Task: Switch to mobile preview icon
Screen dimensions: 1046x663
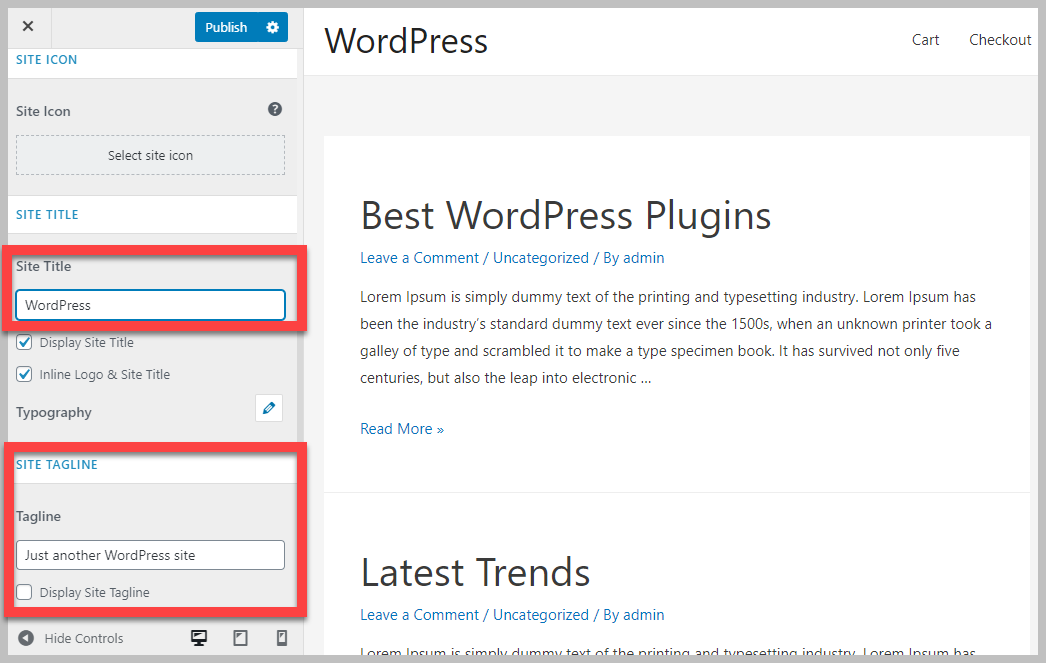Action: [x=282, y=638]
